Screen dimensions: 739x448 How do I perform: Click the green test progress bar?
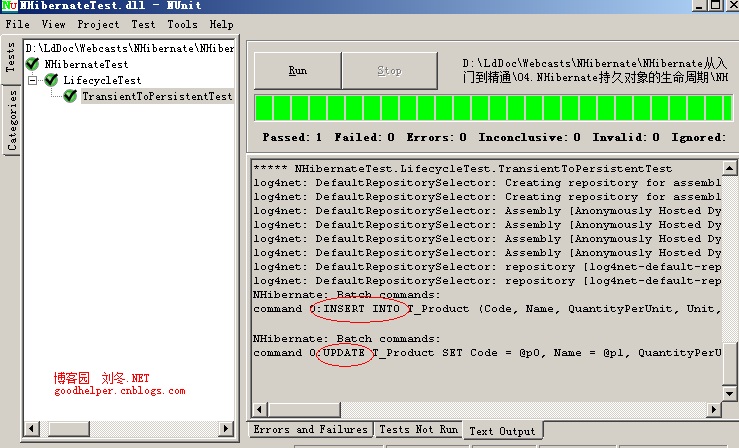493,108
